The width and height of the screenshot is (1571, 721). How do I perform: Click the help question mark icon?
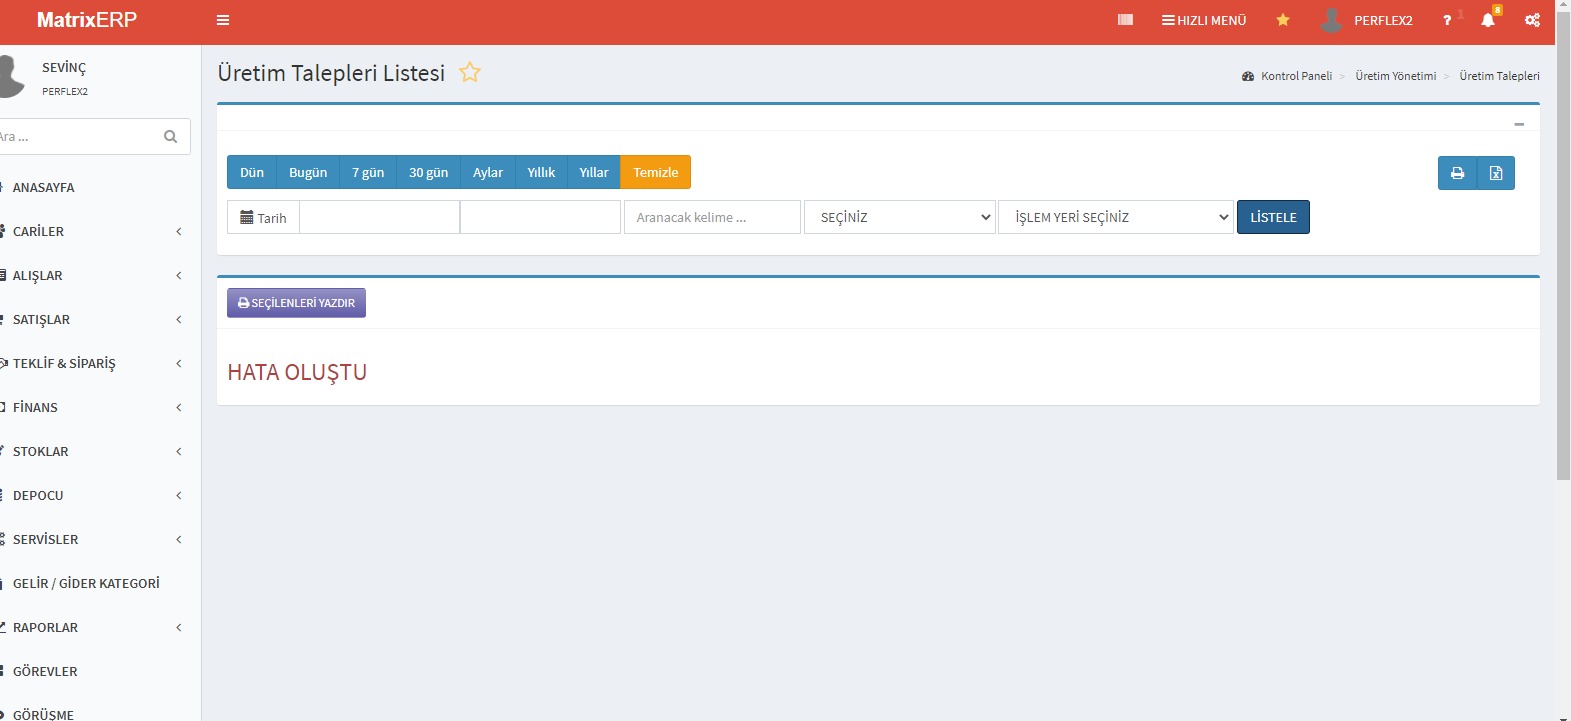click(x=1447, y=20)
